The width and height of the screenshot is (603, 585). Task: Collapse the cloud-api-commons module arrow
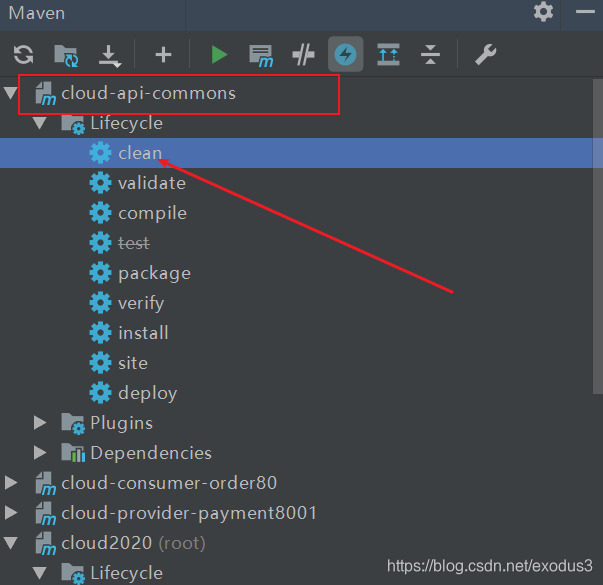pyautogui.click(x=11, y=93)
